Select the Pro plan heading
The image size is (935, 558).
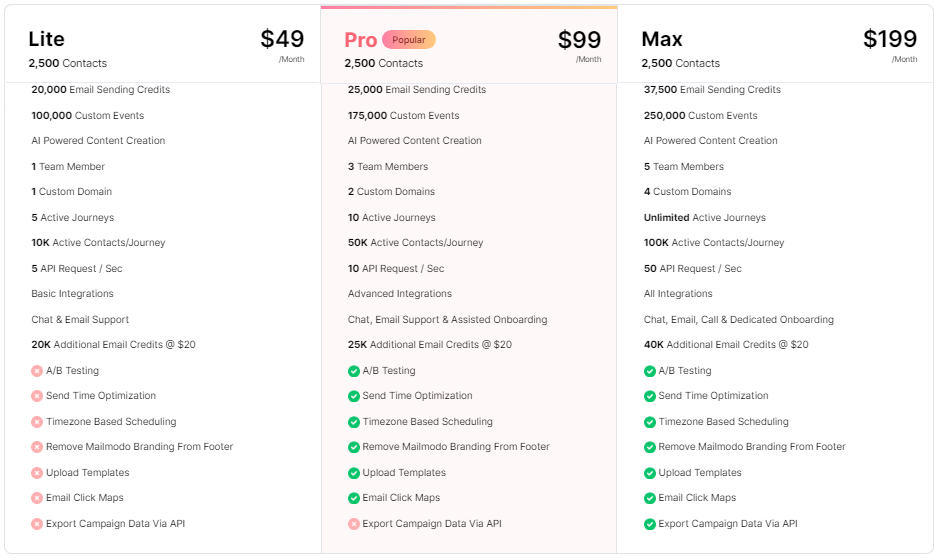pyautogui.click(x=360, y=40)
